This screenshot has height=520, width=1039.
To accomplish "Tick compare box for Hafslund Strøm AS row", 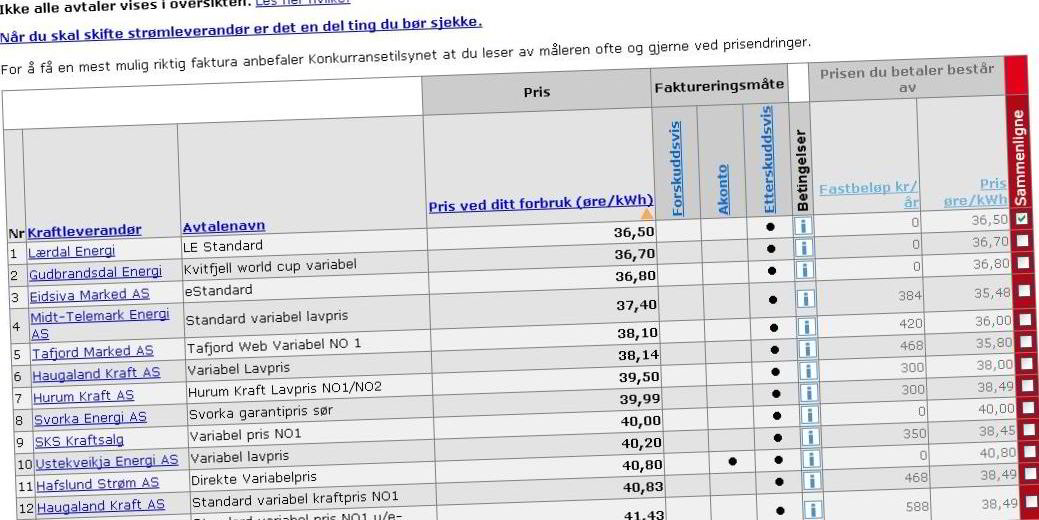I will pyautogui.click(x=1030, y=452).
